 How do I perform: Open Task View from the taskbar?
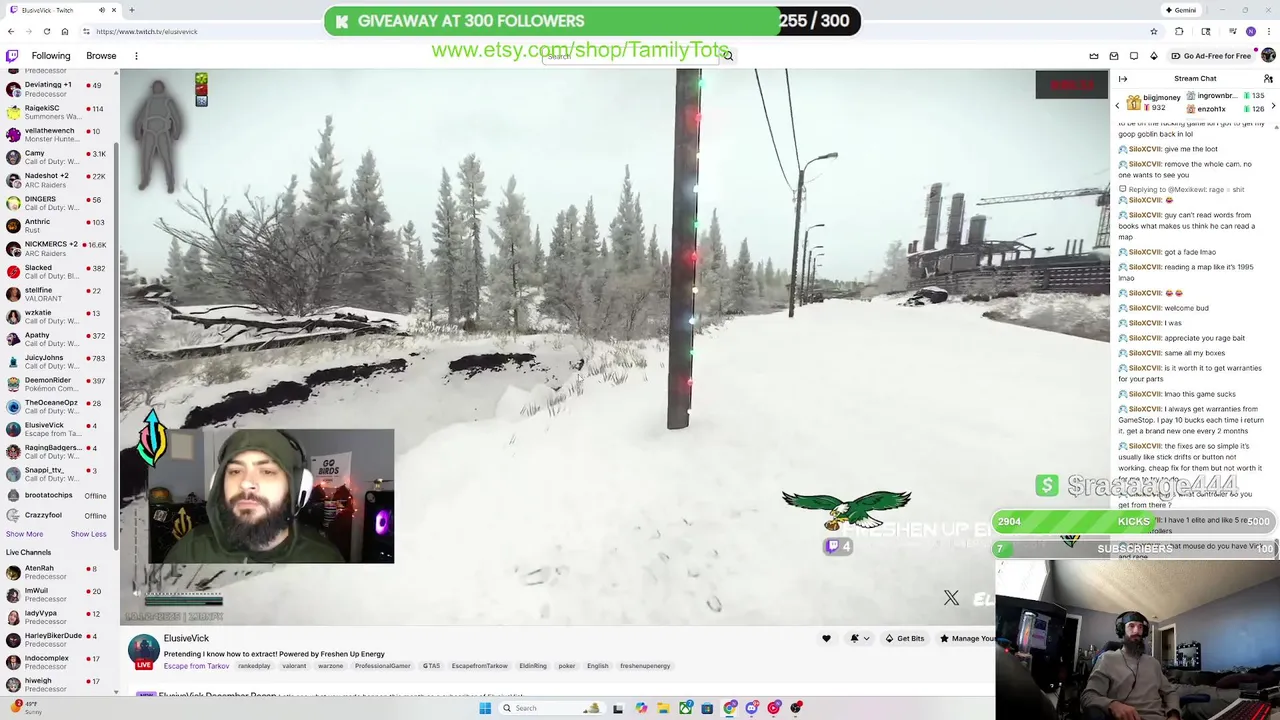pyautogui.click(x=618, y=708)
